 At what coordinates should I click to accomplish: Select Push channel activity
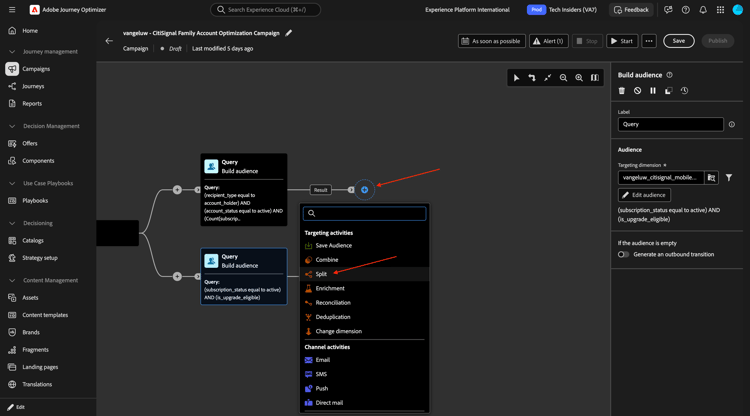[x=364, y=389]
